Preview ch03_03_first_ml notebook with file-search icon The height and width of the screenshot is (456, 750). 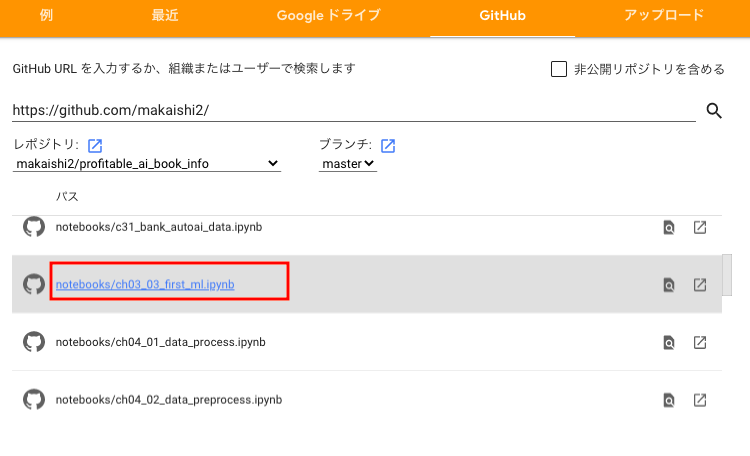pos(669,285)
